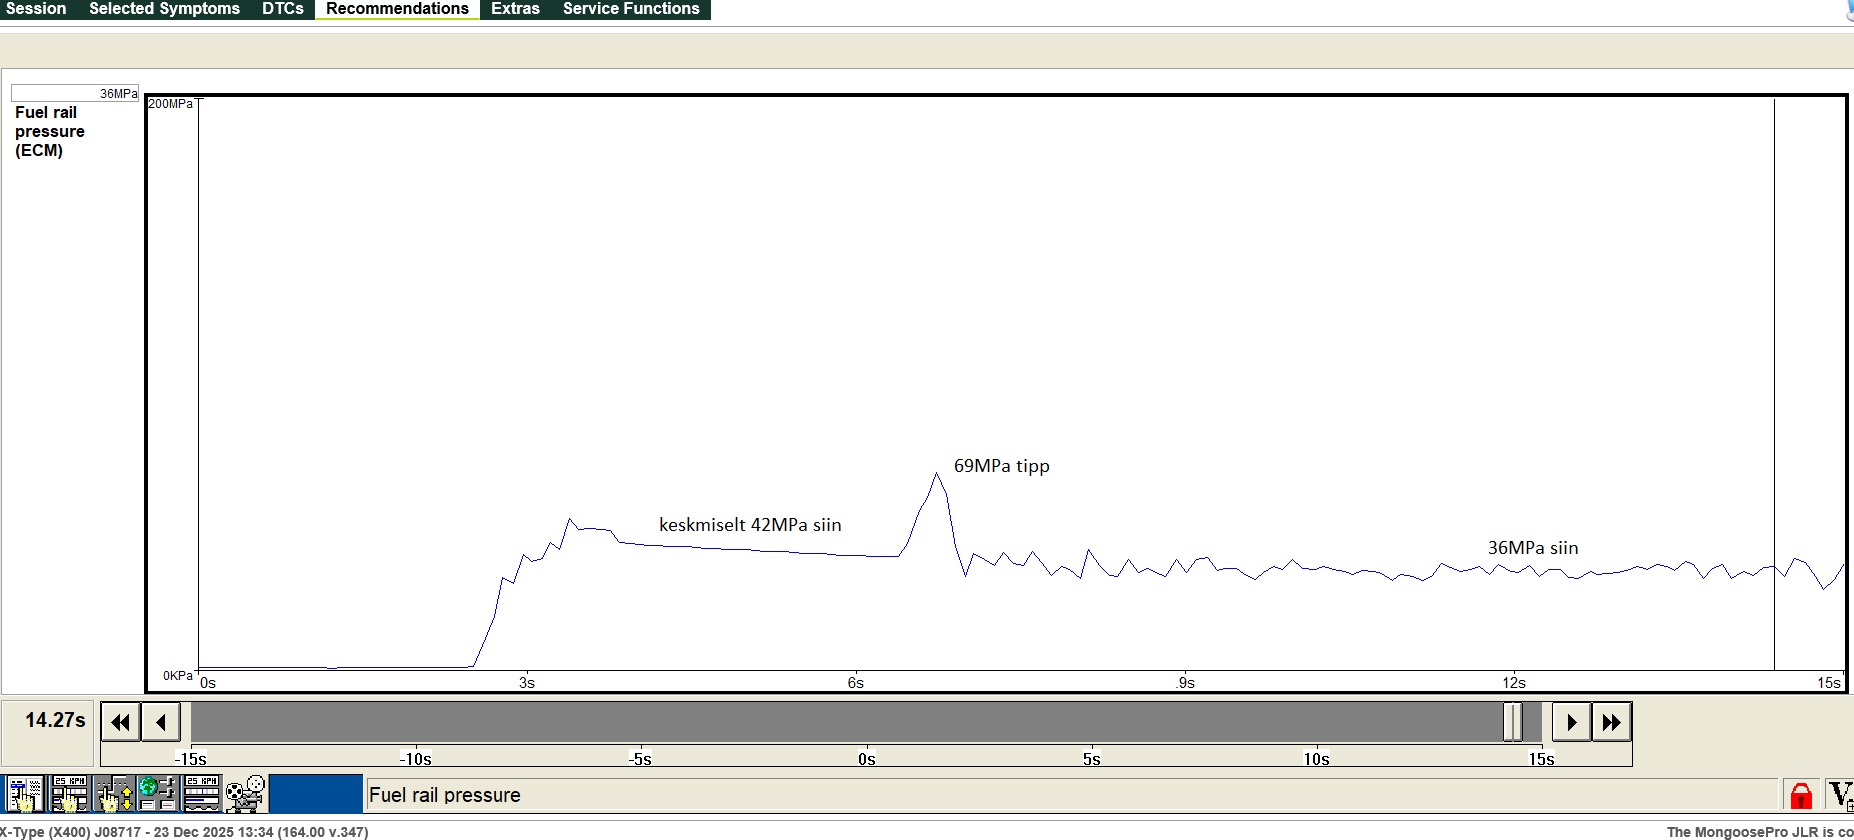The width and height of the screenshot is (1854, 840).
Task: Fast forward to end with double-right arrow
Action: click(x=1611, y=722)
